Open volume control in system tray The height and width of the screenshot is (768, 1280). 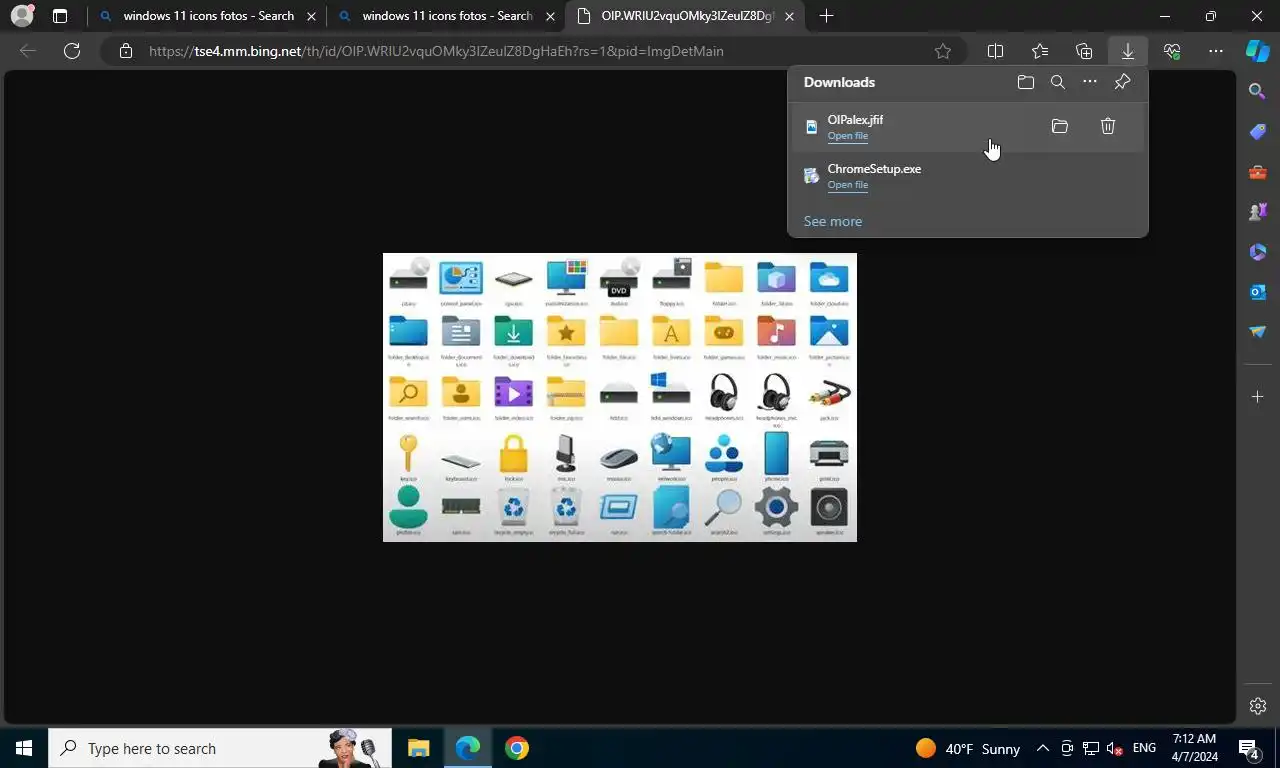click(x=1115, y=748)
